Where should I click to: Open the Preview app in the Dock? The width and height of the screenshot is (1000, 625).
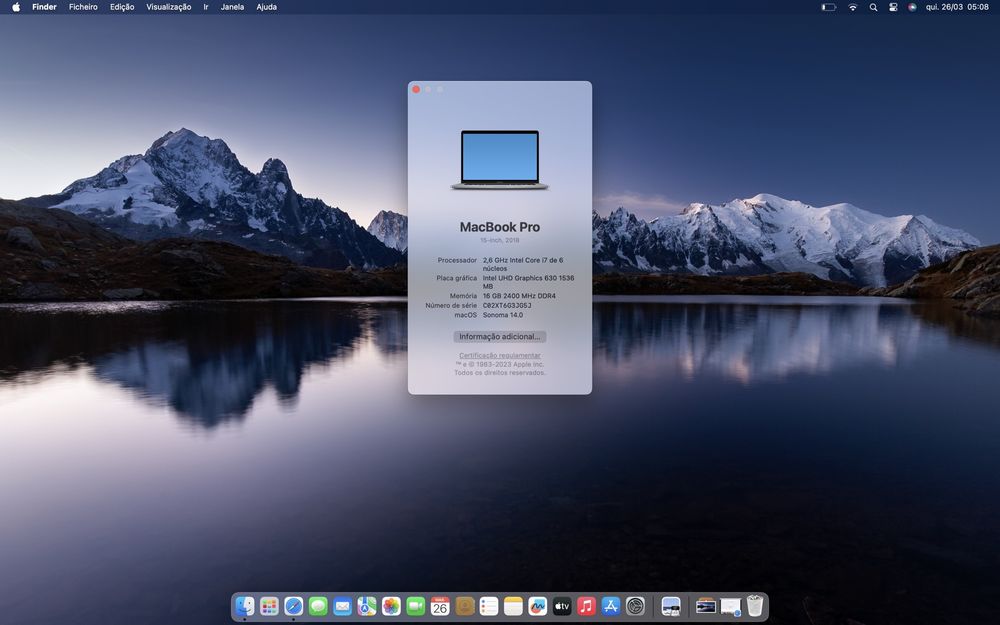coord(671,606)
